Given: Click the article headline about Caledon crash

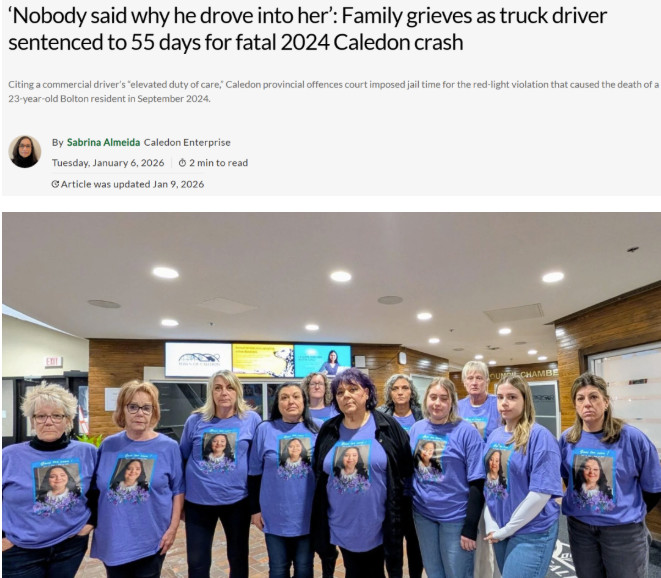Looking at the screenshot, I should point(308,29).
